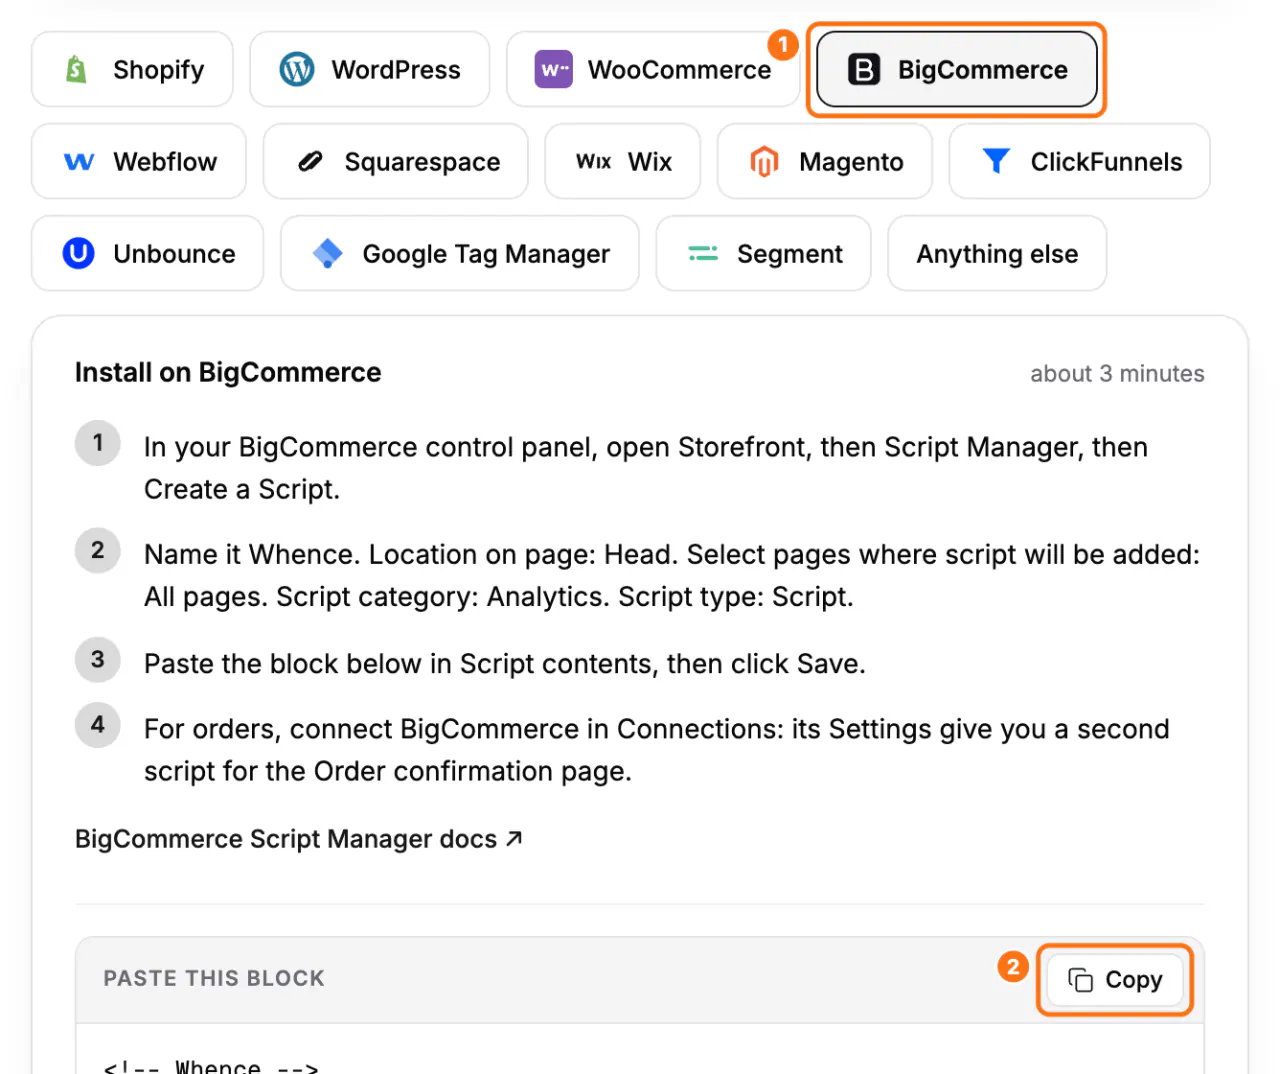
Task: Click the black BigCommerce B icon
Action: 864,69
